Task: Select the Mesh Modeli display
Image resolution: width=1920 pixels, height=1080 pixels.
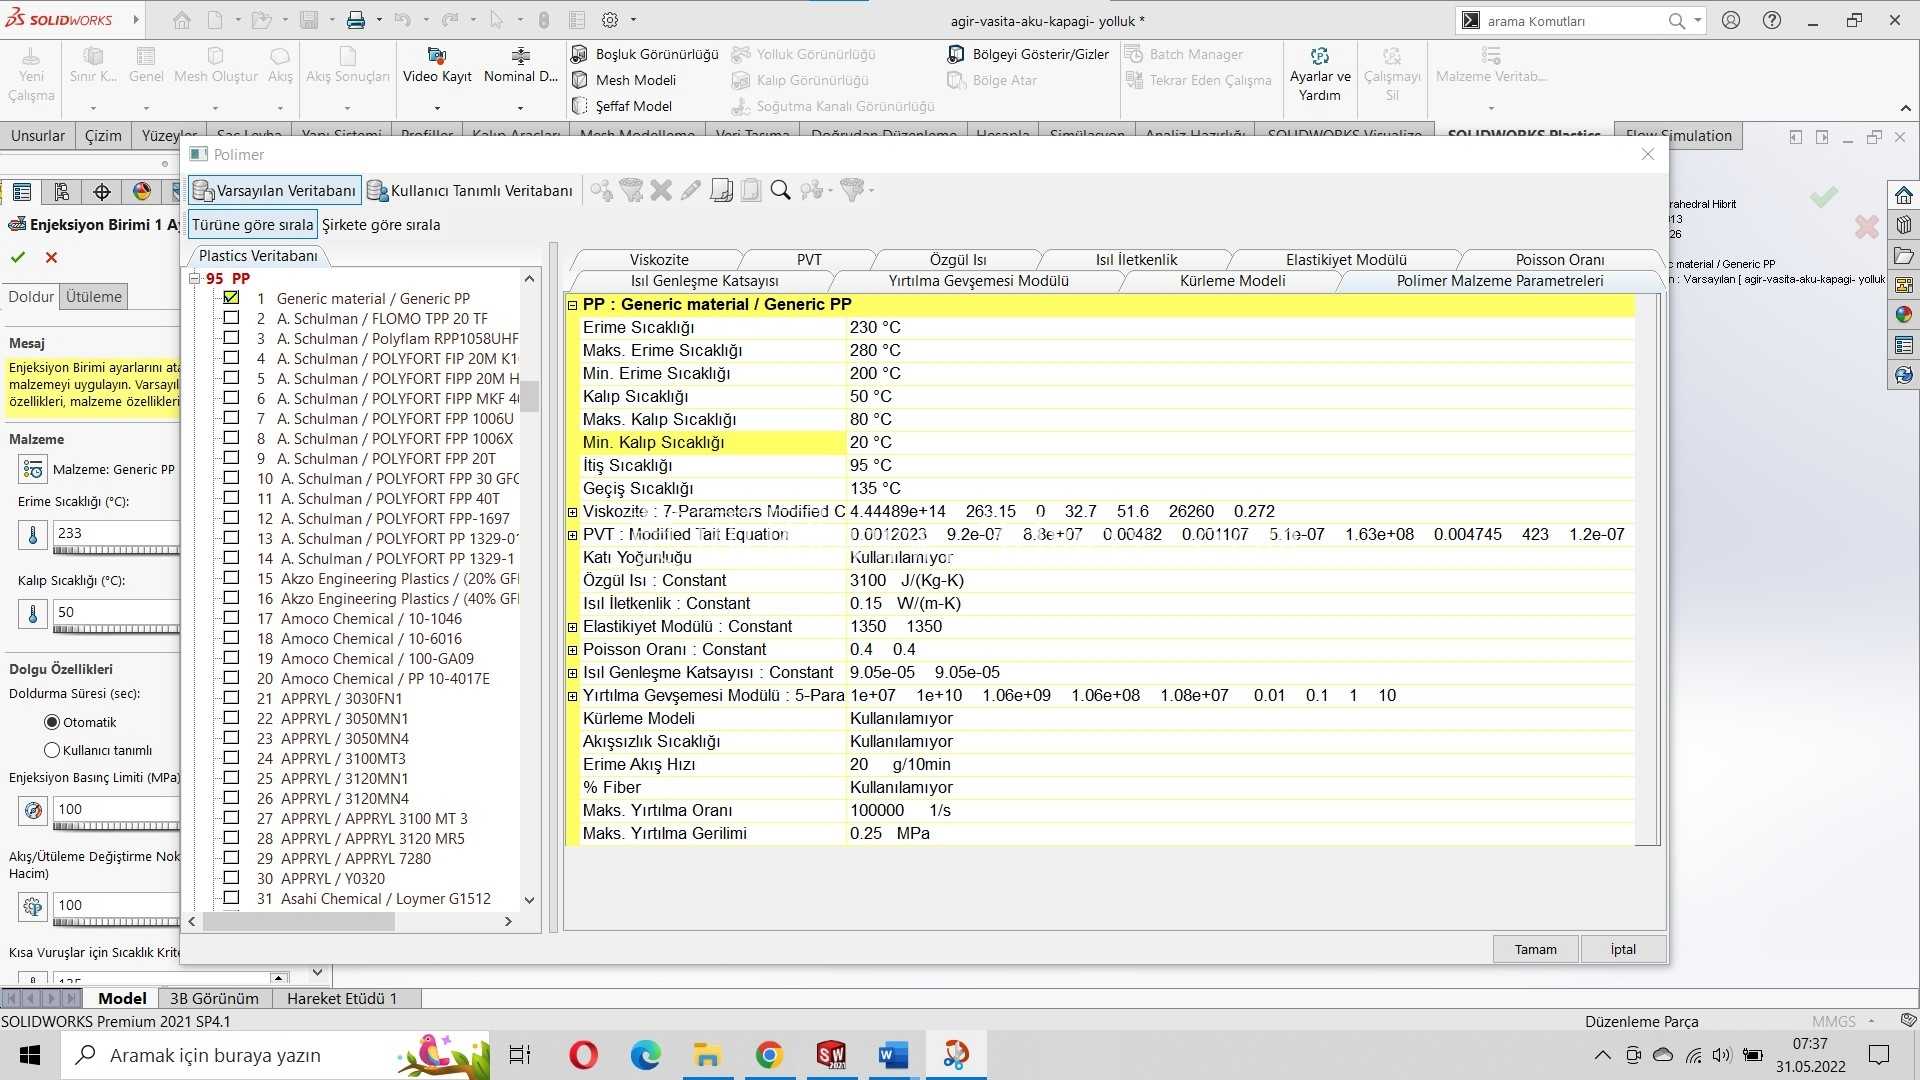Action: [624, 80]
